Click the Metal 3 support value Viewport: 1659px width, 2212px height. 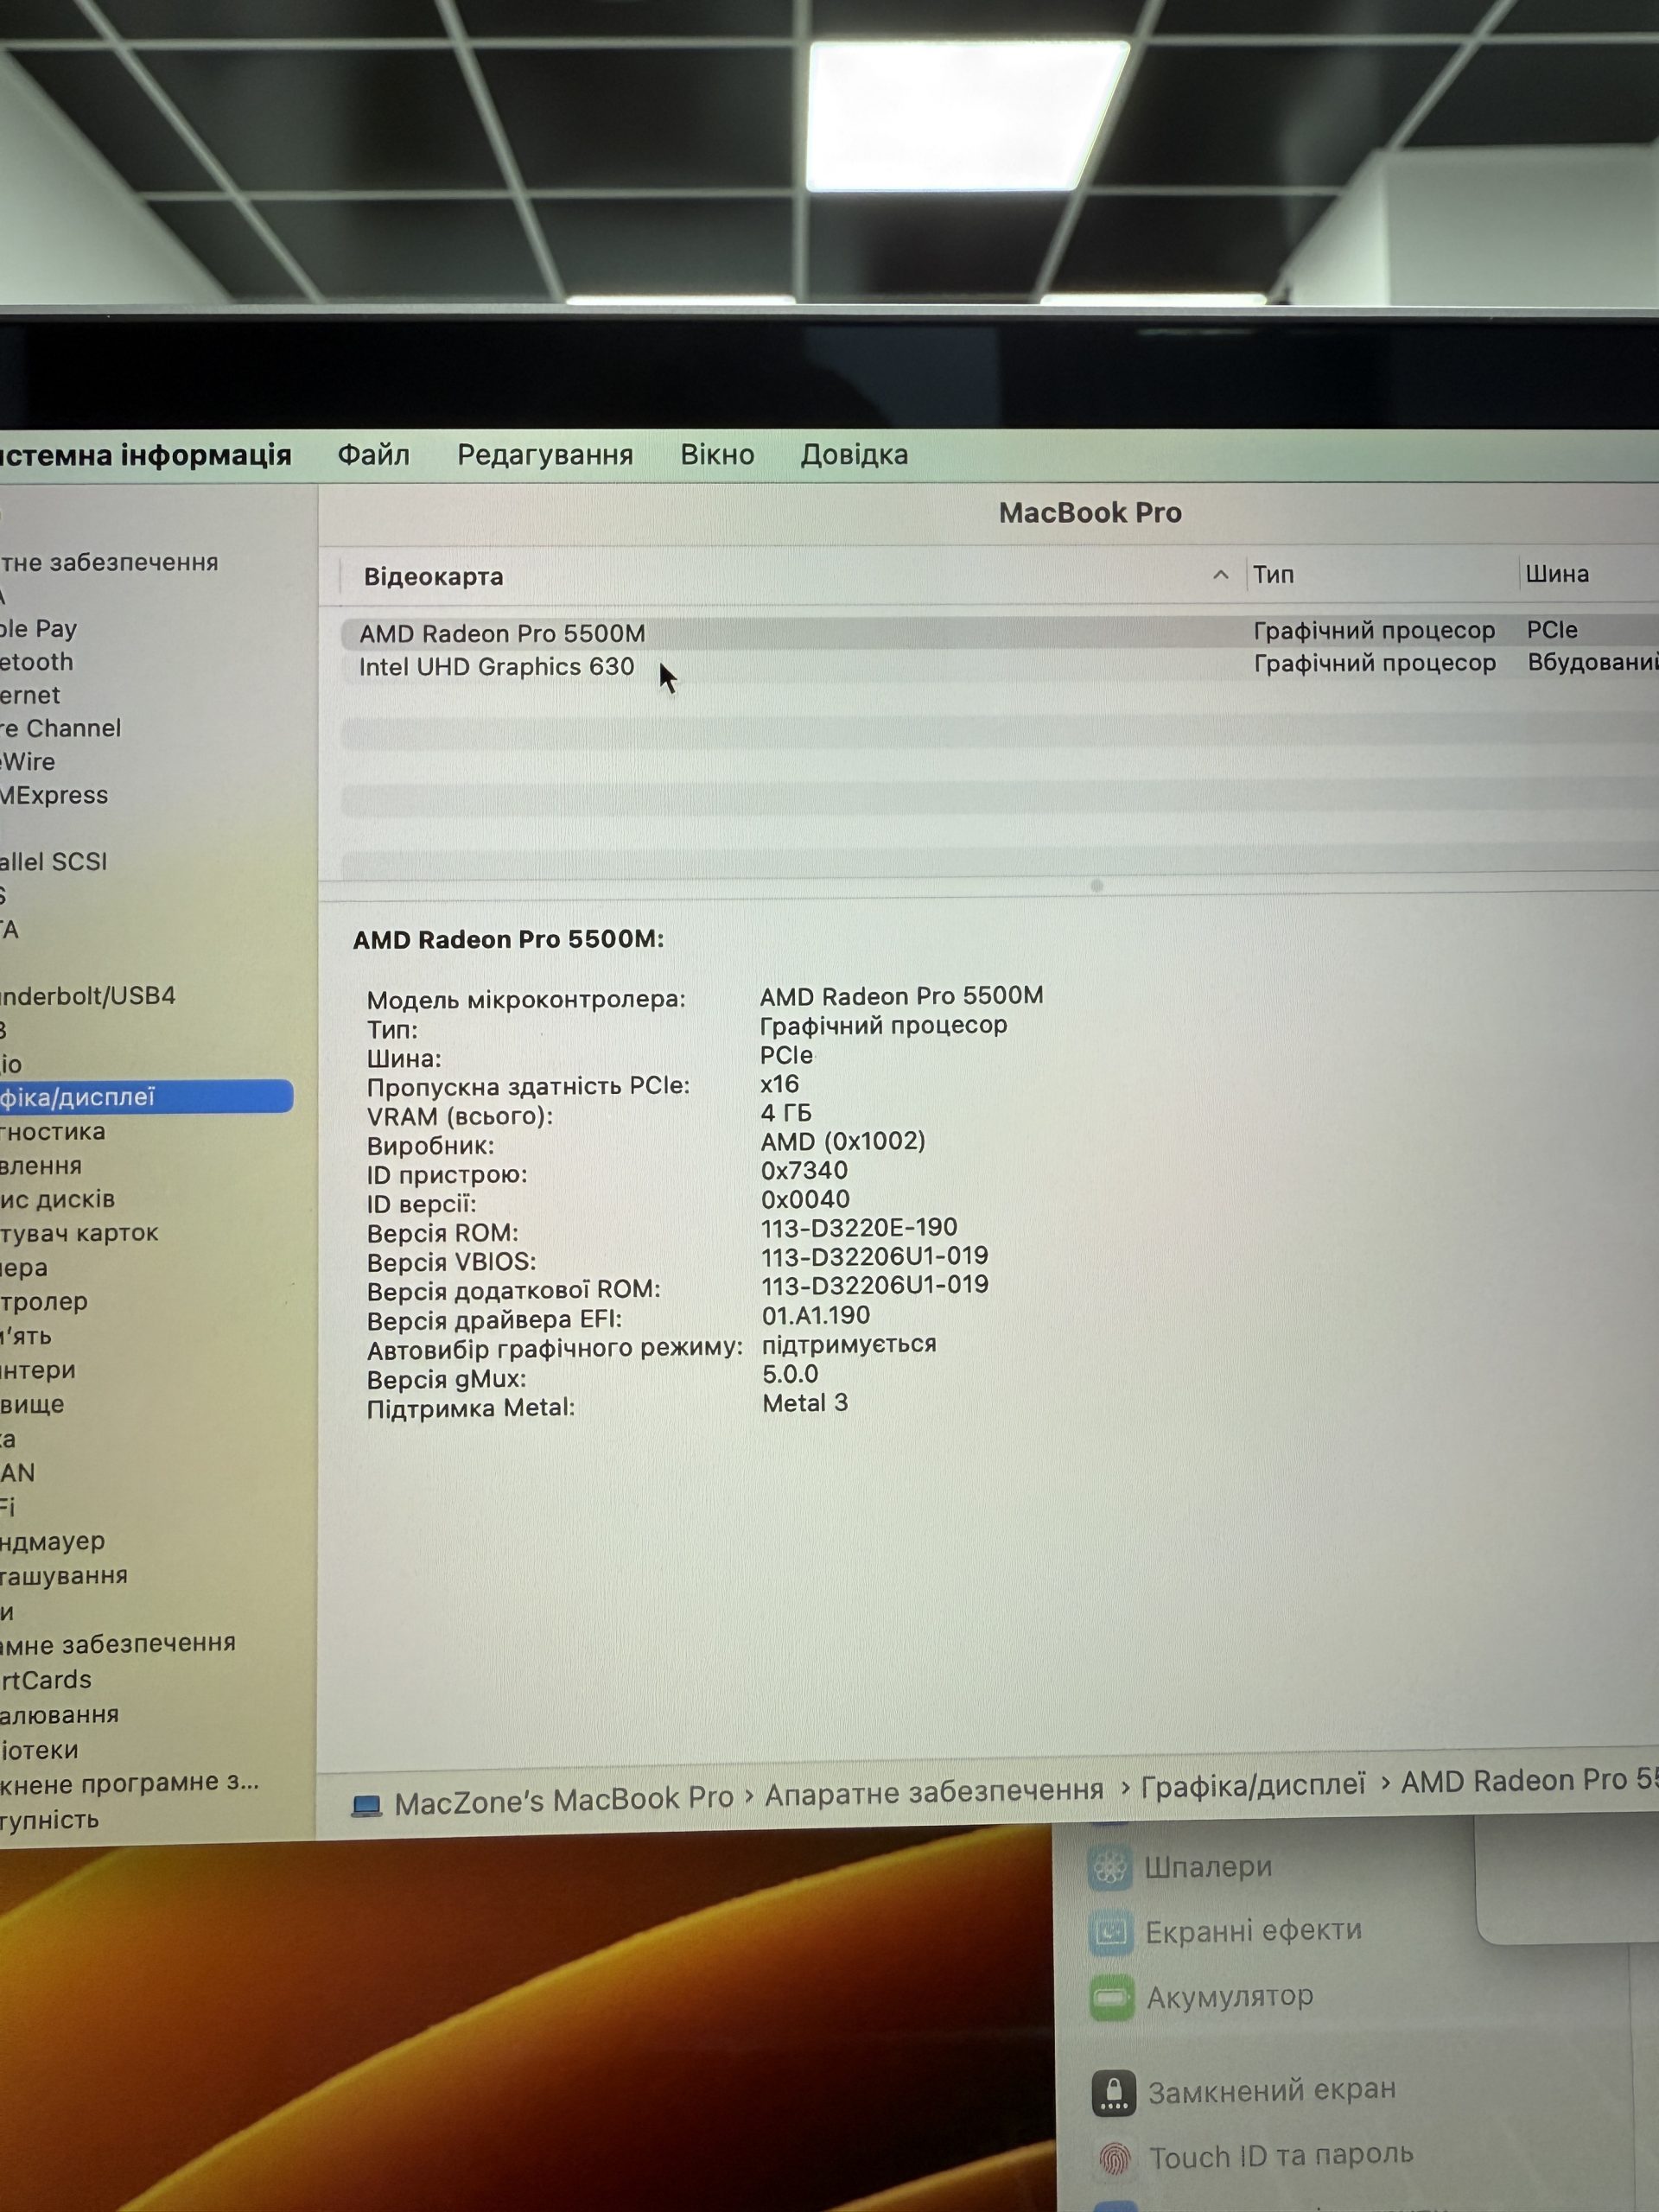805,1403
